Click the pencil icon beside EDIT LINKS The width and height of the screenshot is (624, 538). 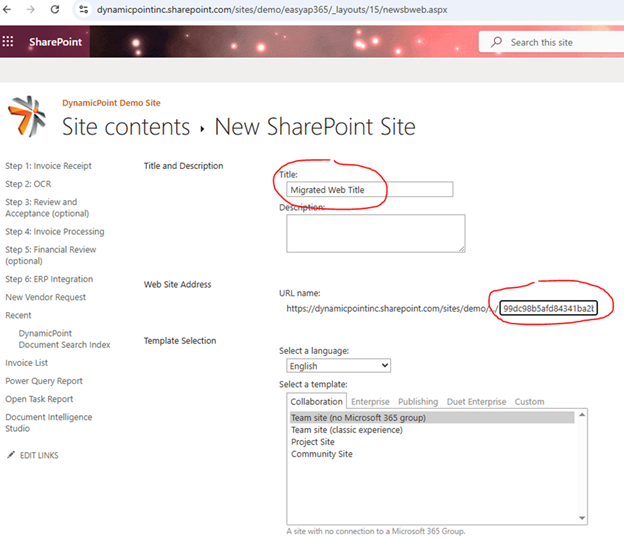(11, 455)
